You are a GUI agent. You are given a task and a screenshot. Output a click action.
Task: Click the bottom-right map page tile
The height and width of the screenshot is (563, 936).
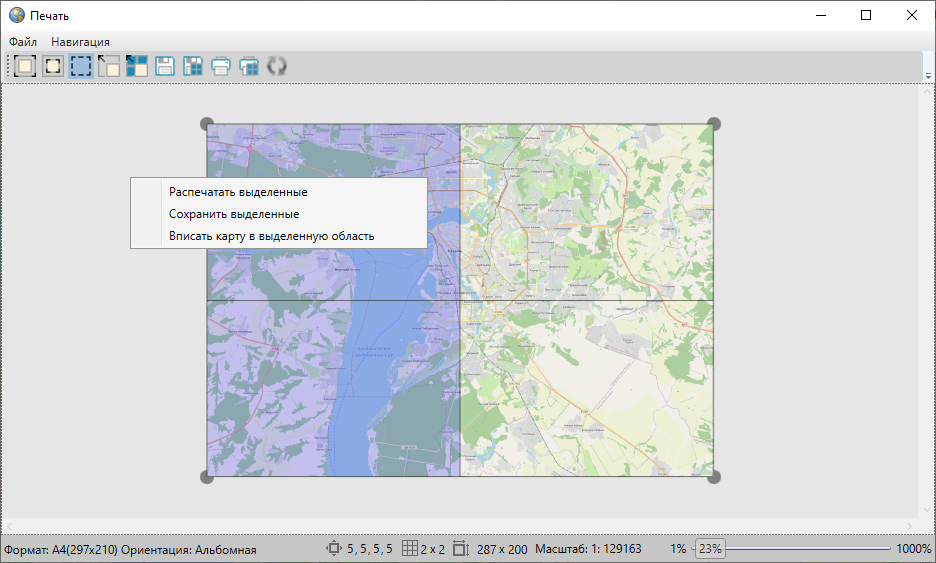click(x=587, y=388)
